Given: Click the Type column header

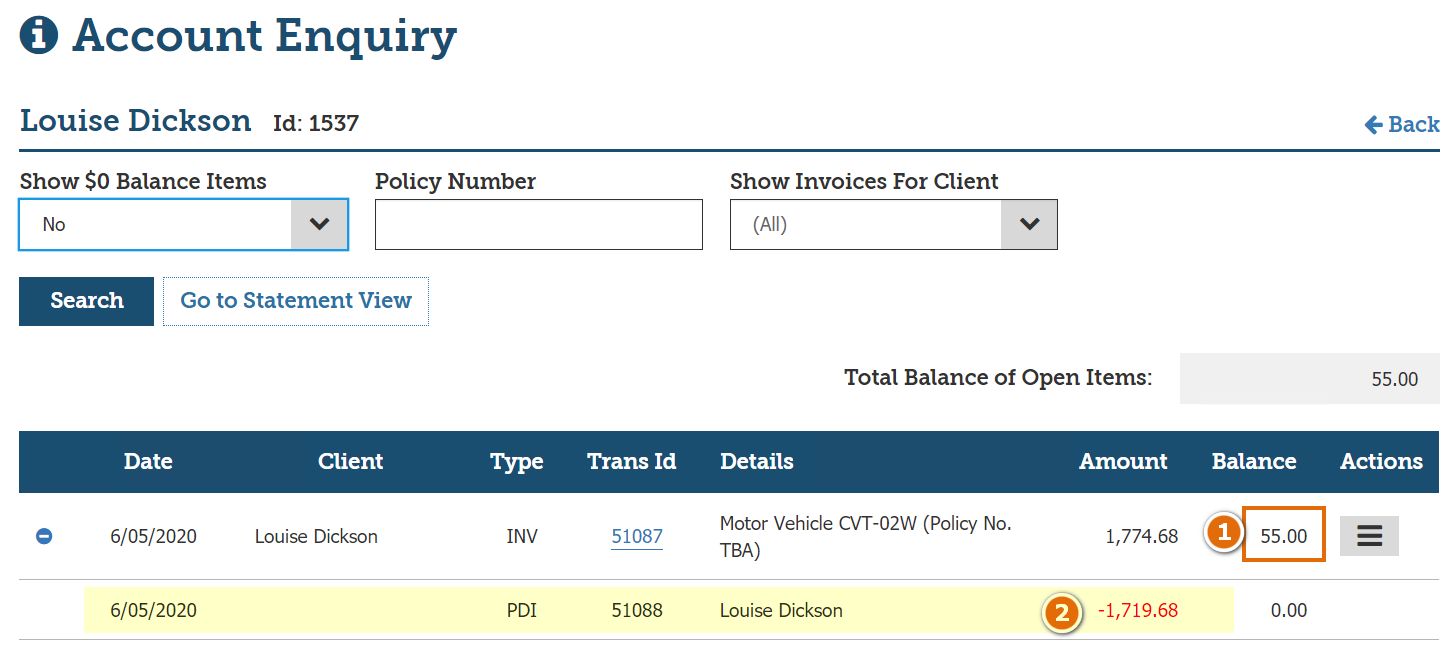Looking at the screenshot, I should (x=517, y=462).
